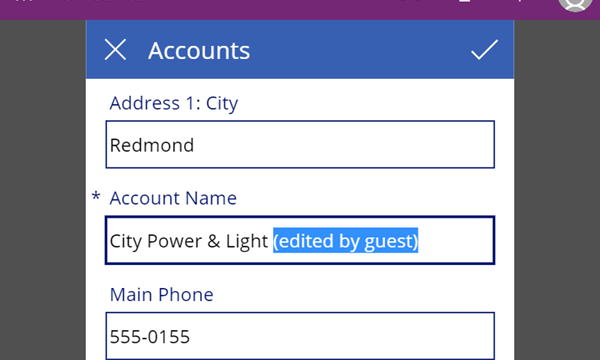Click the highlighted "(edited by guest)" text
600x360 pixels.
pyautogui.click(x=346, y=241)
